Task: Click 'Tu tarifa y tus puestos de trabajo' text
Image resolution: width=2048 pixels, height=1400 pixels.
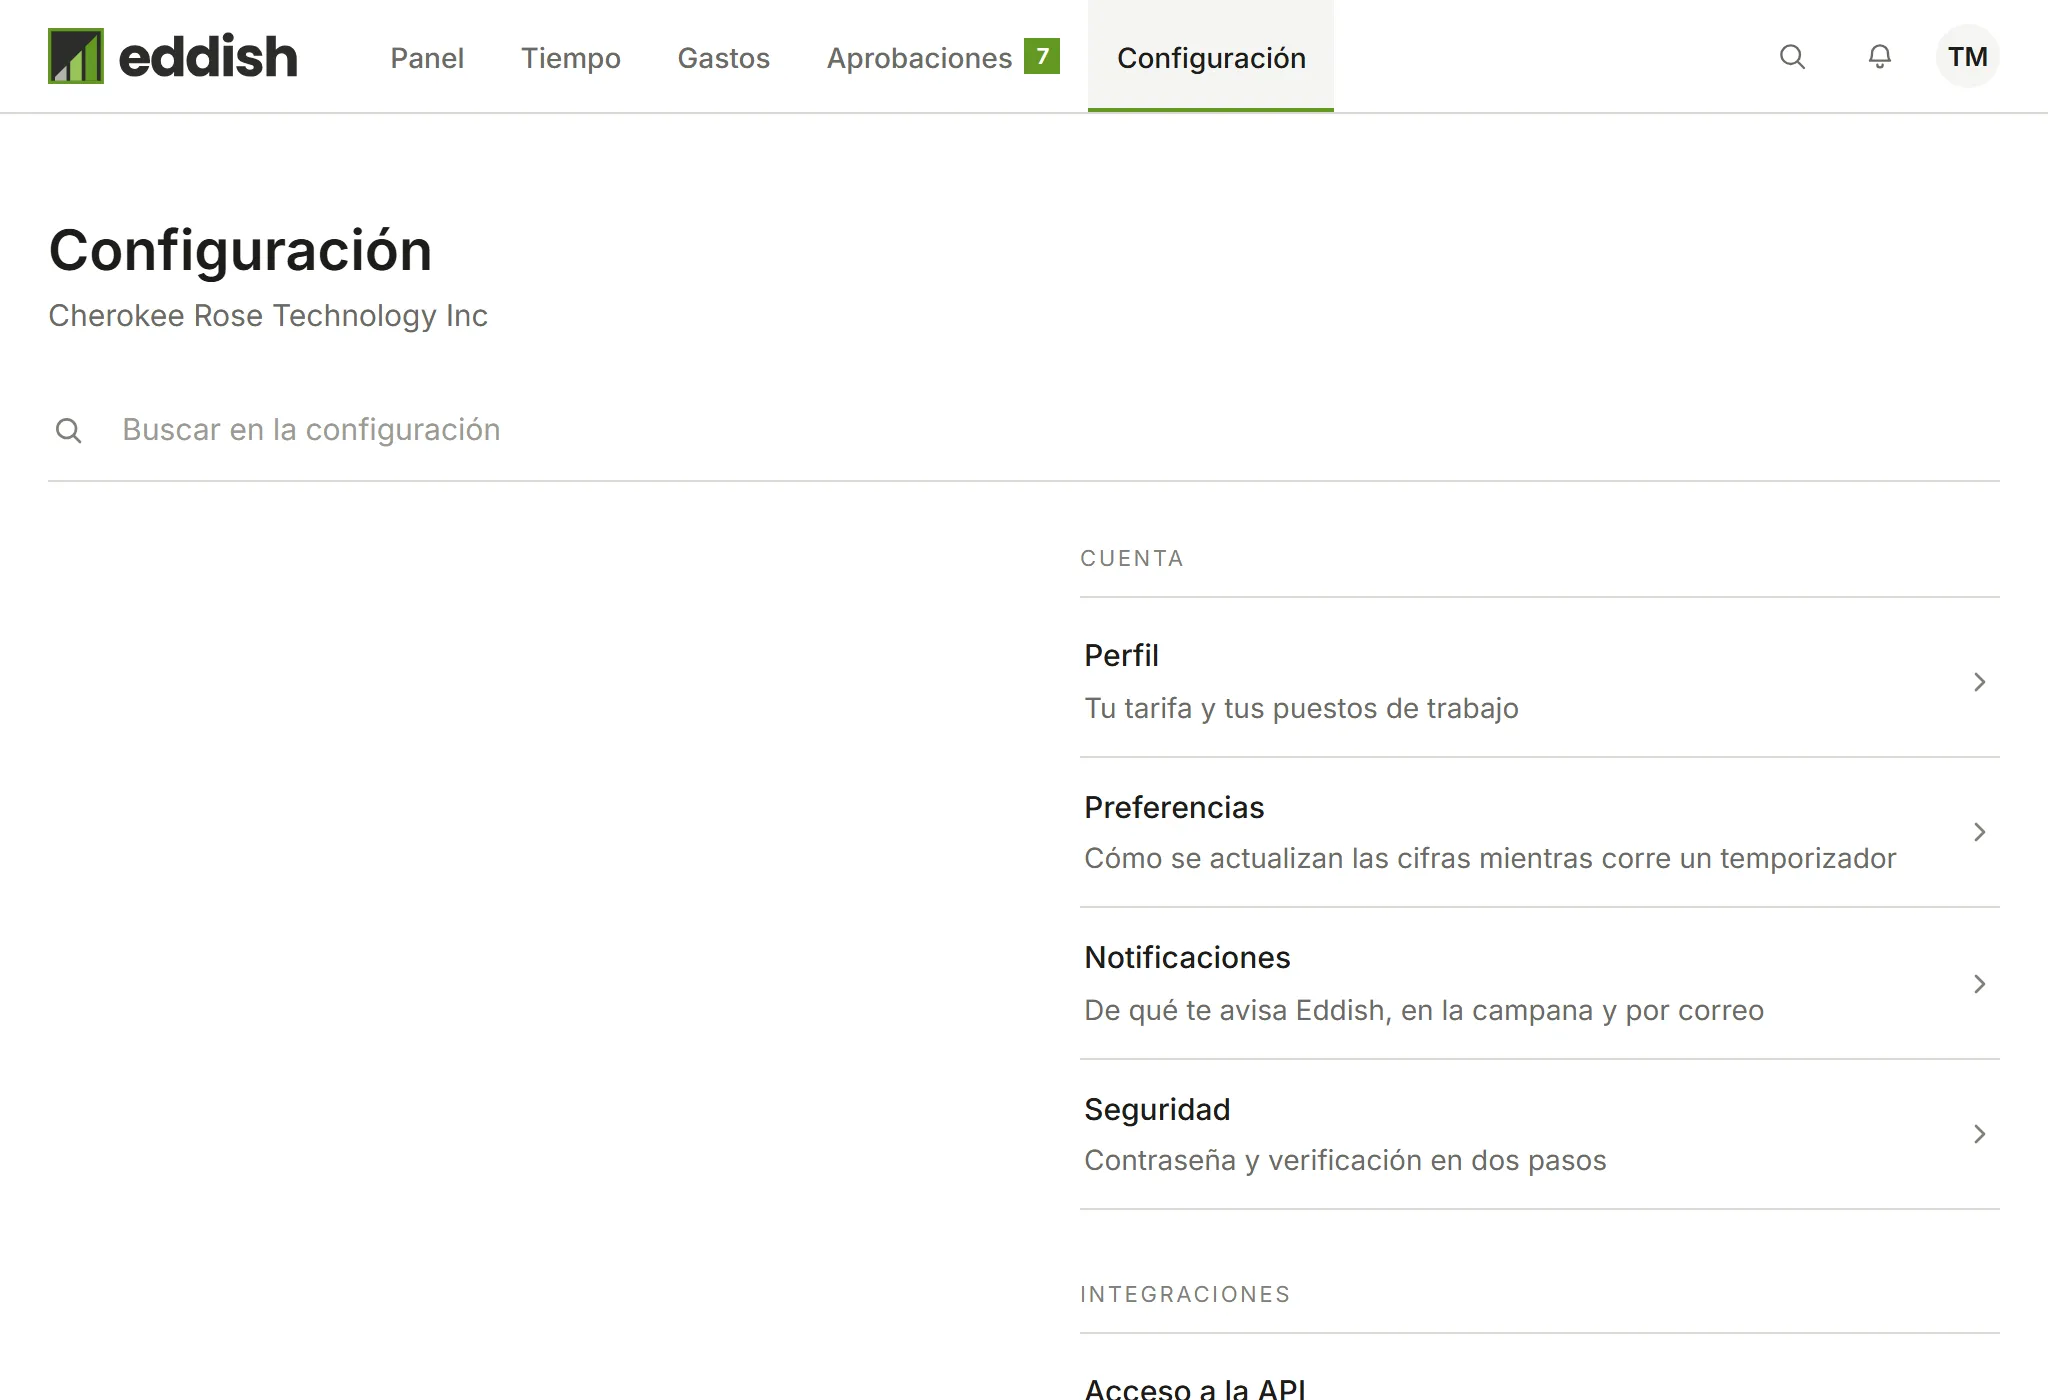Action: (1301, 708)
